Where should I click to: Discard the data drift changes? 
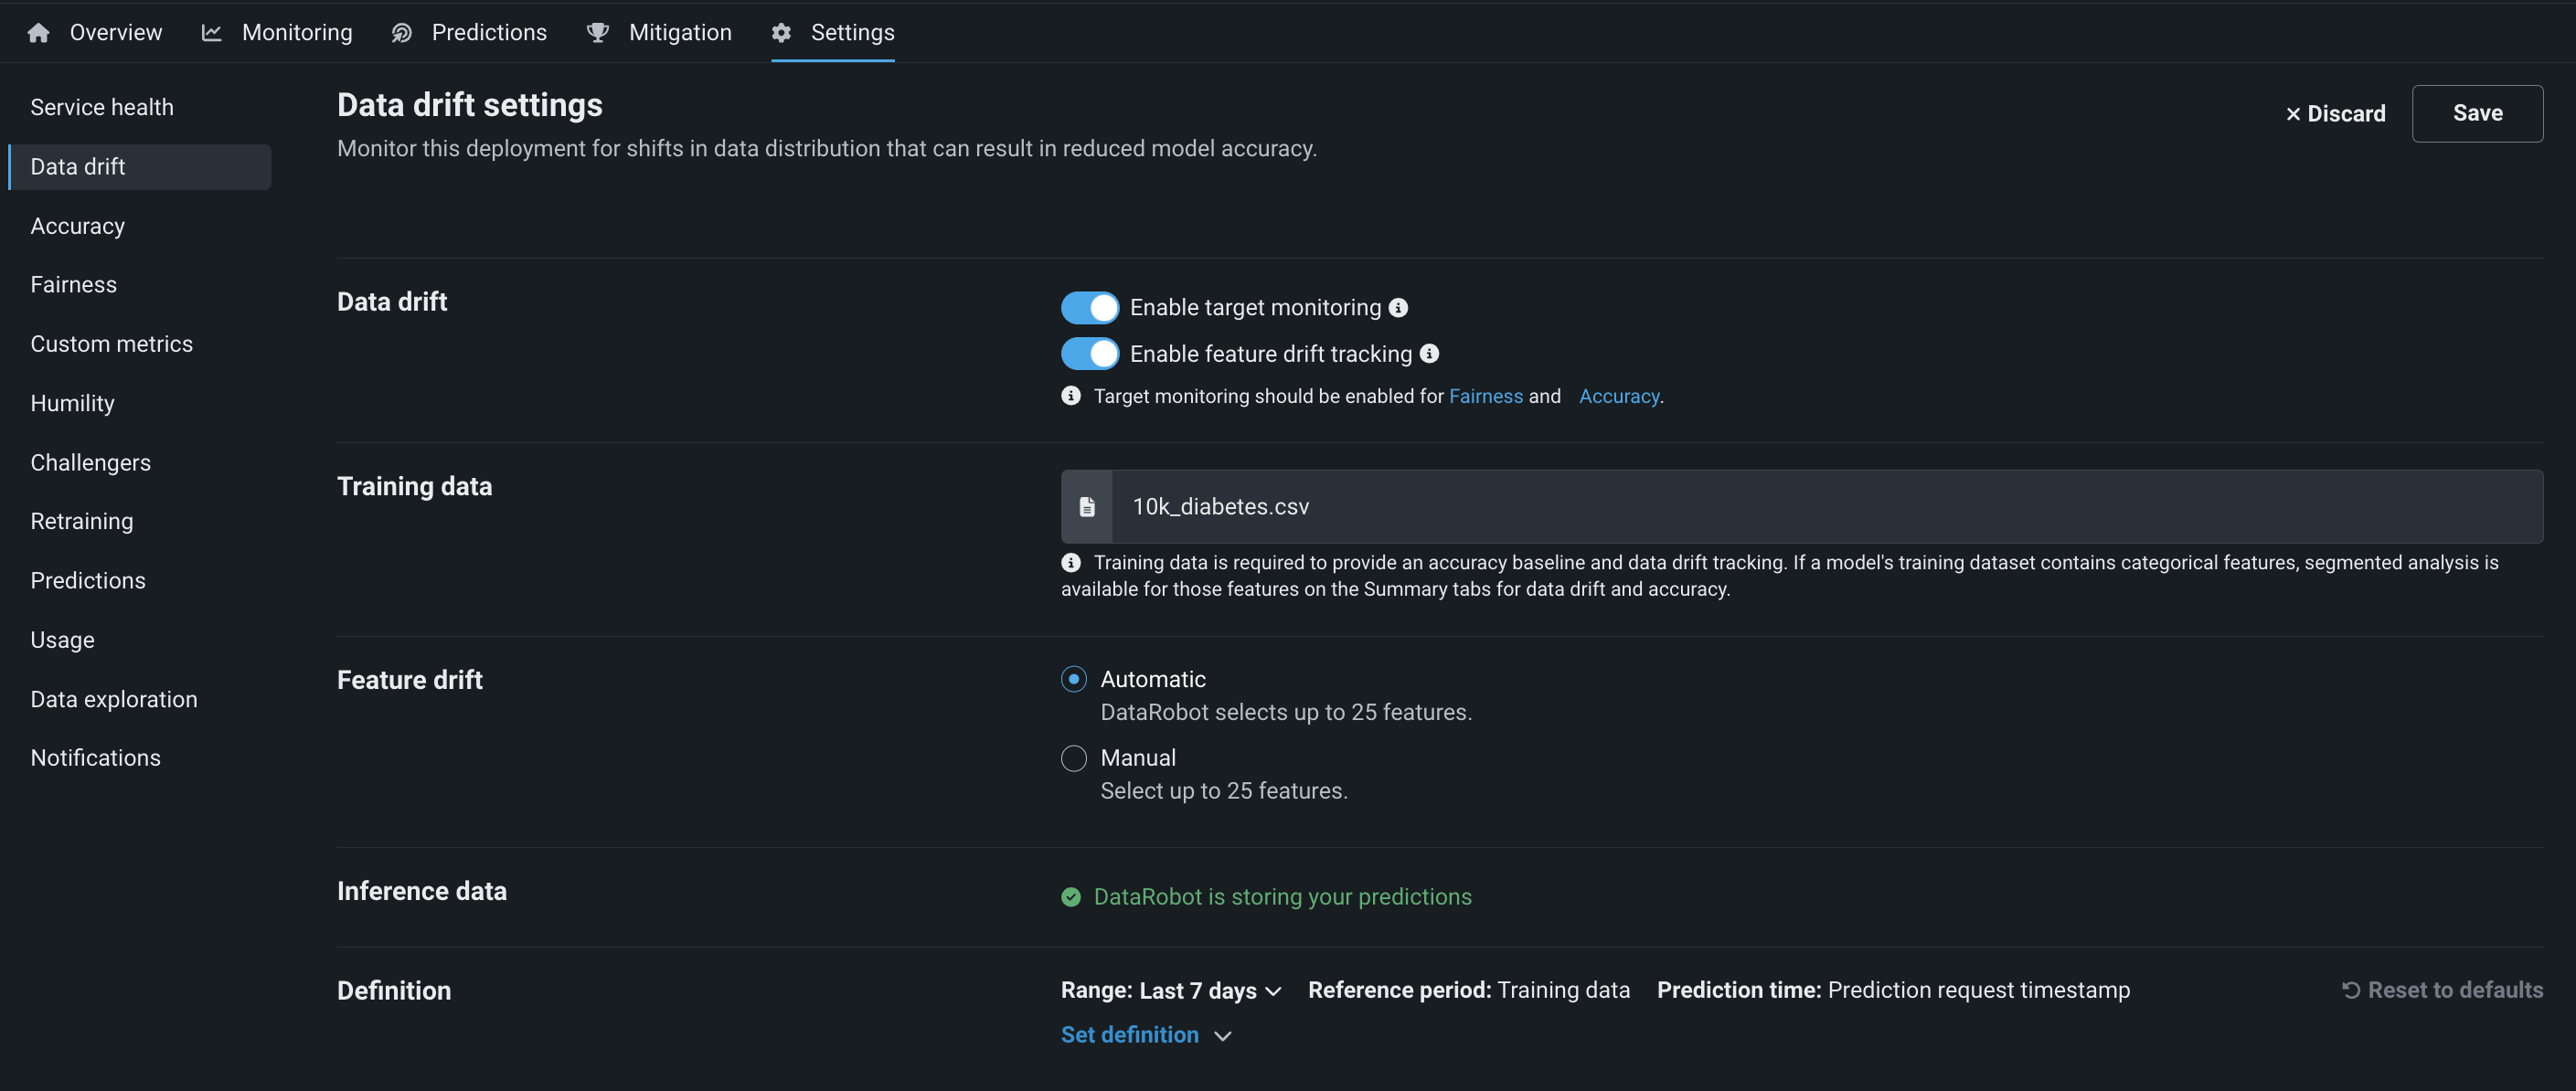click(x=2335, y=114)
